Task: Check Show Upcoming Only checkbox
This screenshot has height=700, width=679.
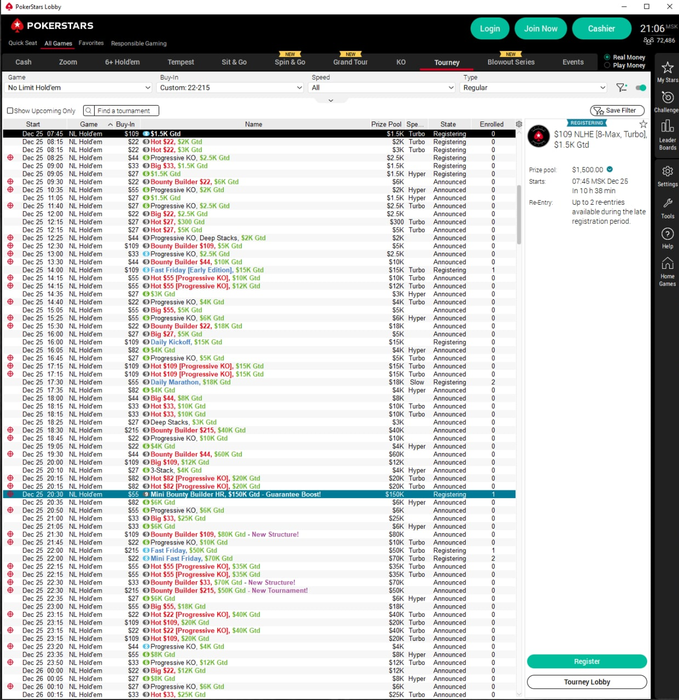Action: point(10,111)
